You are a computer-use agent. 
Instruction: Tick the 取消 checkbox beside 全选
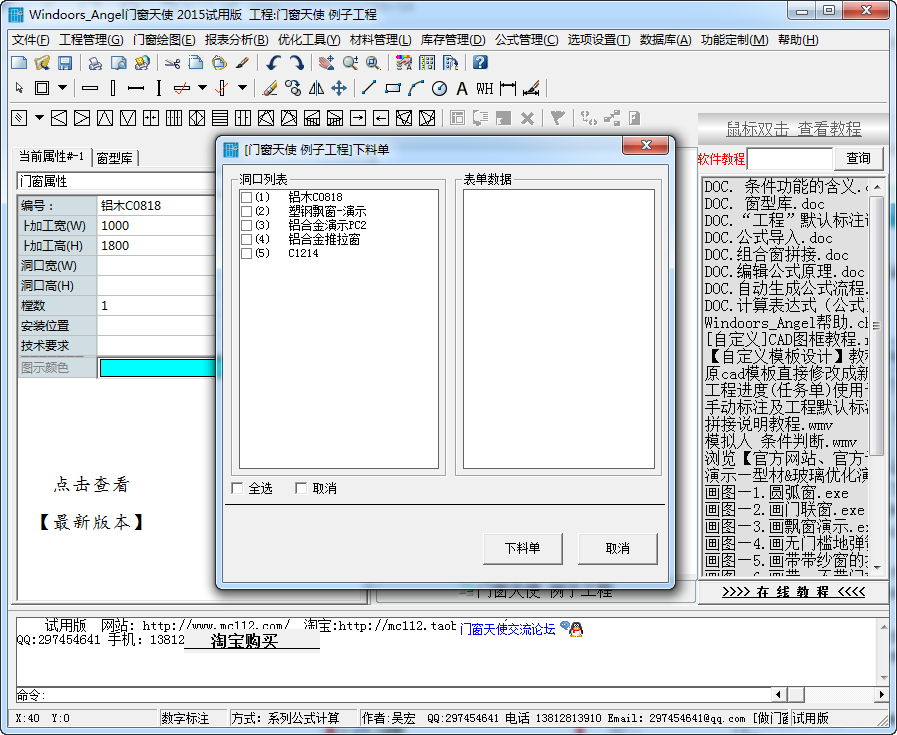click(x=301, y=488)
